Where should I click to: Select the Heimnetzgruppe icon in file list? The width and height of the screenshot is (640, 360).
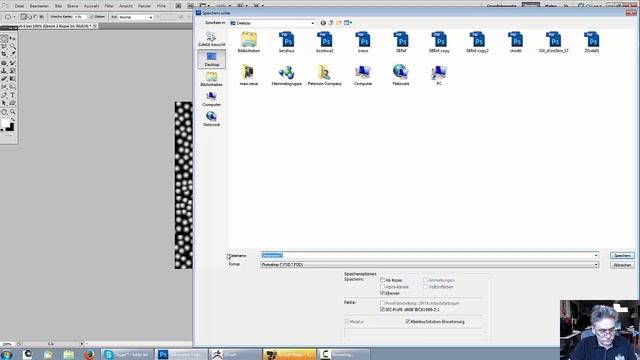point(287,76)
